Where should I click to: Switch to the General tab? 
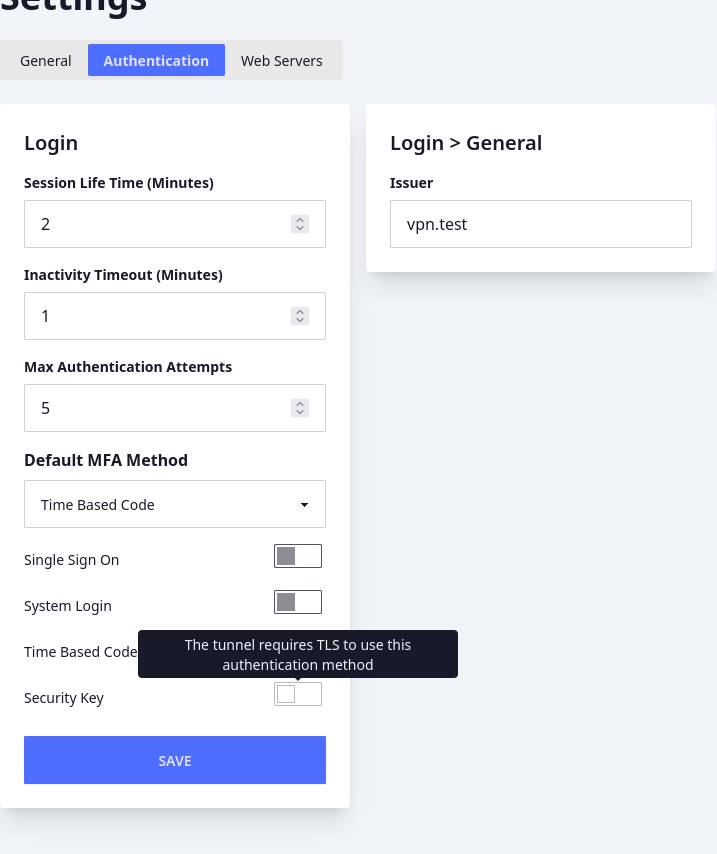point(46,60)
